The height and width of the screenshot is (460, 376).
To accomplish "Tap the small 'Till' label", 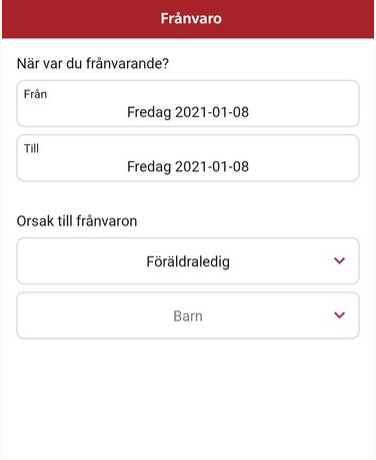I will pos(31,149).
